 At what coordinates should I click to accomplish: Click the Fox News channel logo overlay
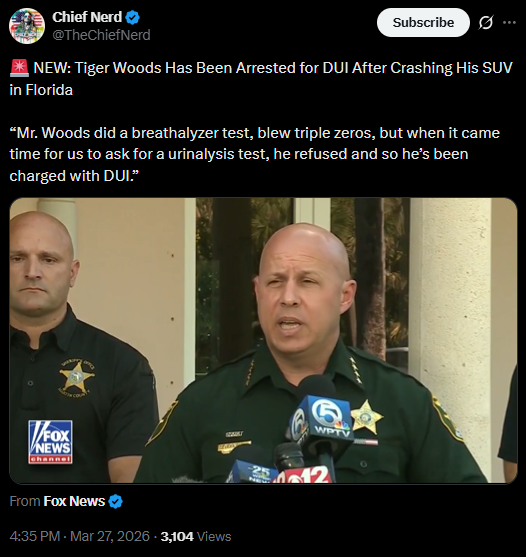tap(50, 442)
